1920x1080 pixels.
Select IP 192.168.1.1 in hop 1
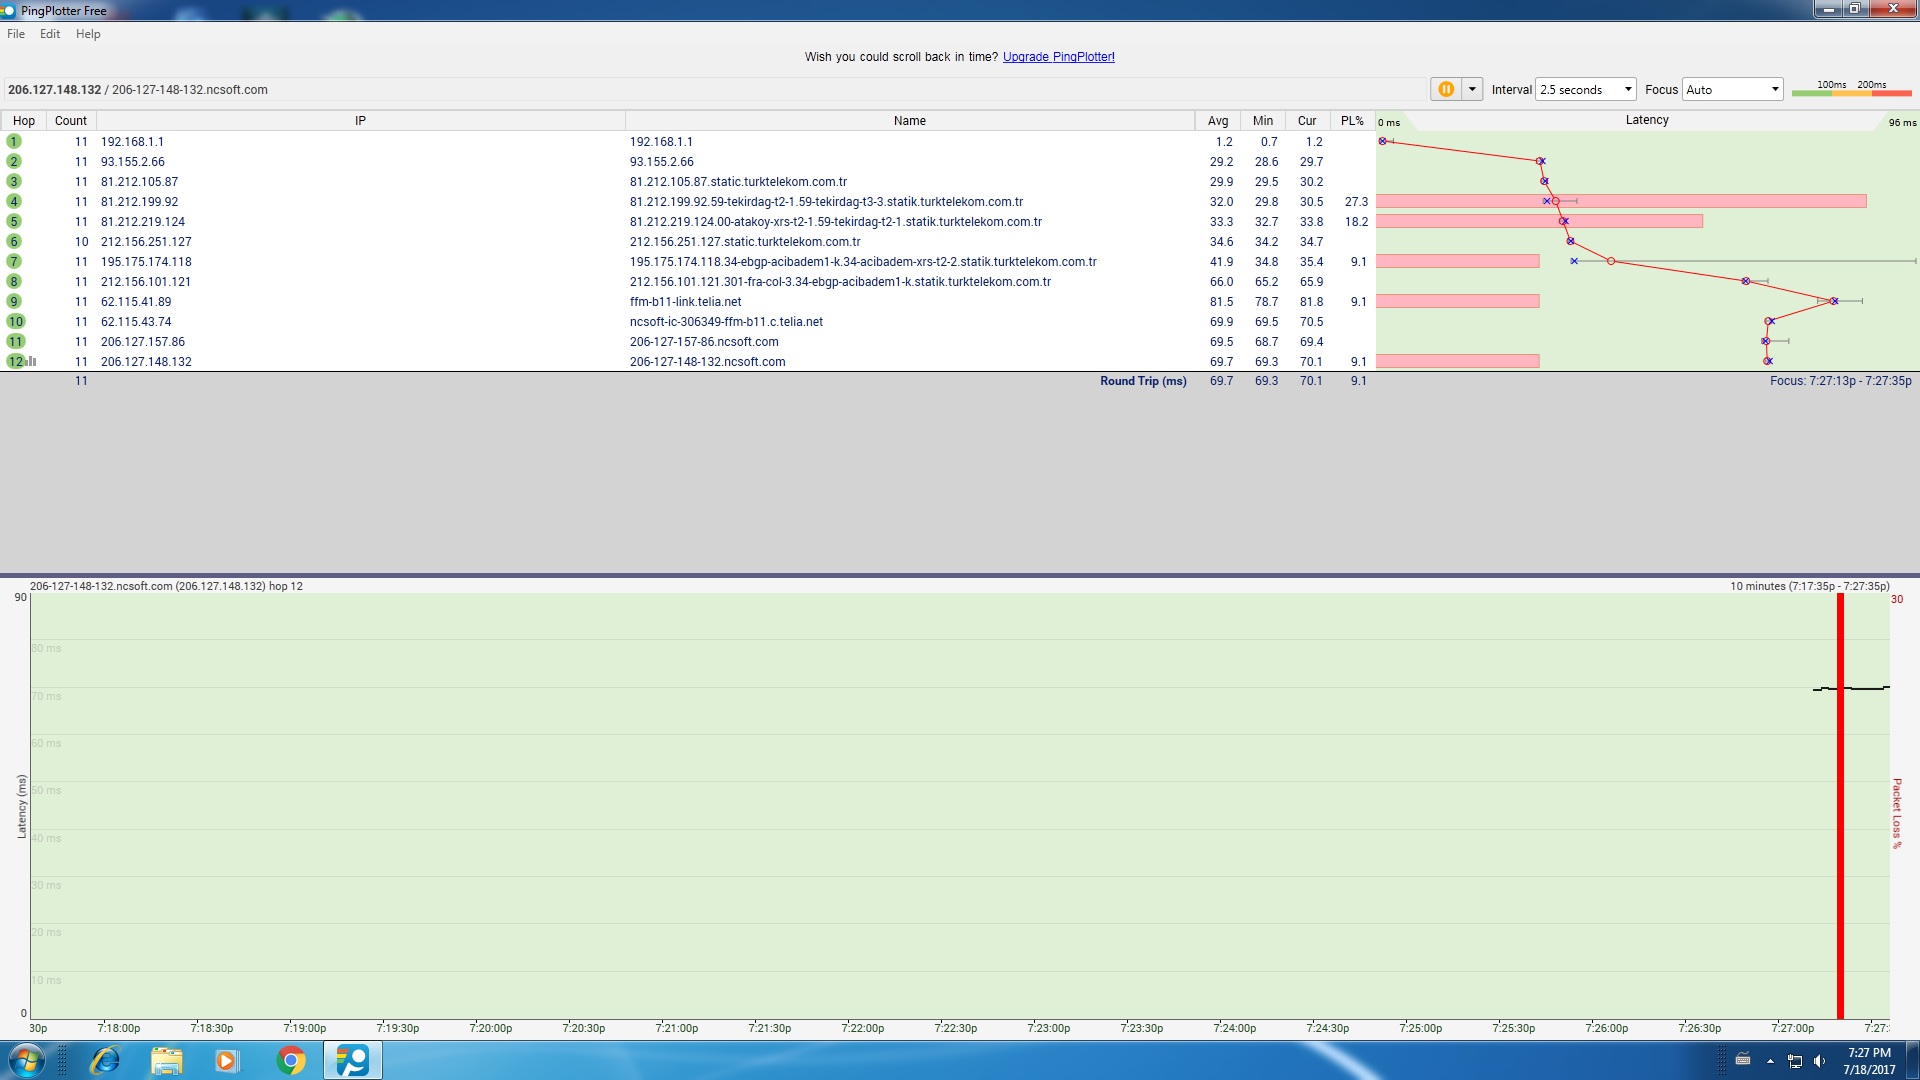pyautogui.click(x=132, y=142)
